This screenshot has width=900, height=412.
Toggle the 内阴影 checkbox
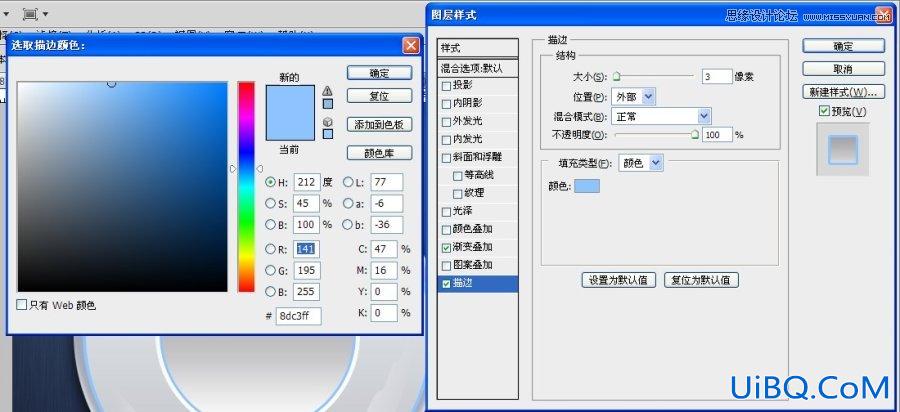pyautogui.click(x=447, y=104)
